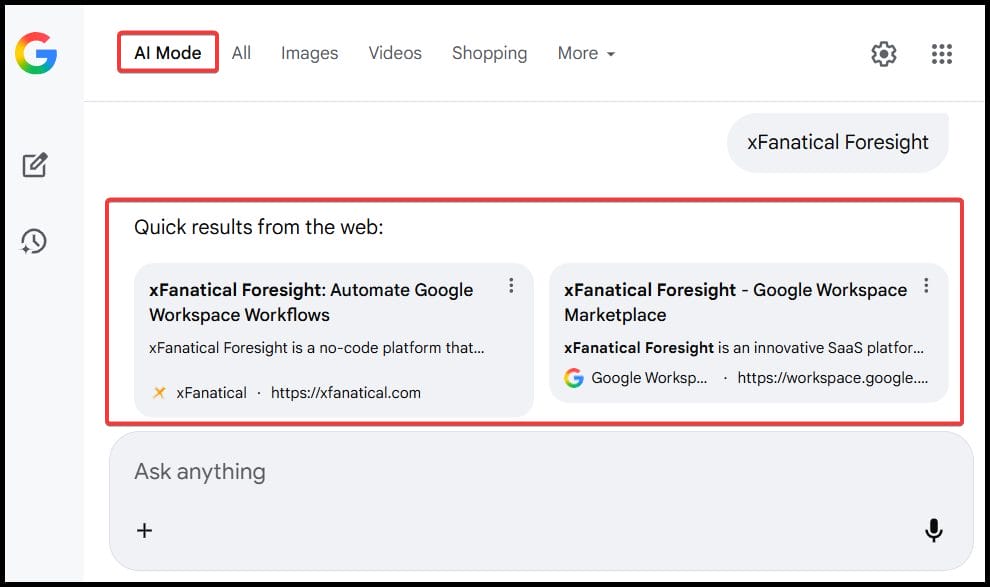This screenshot has height=587, width=990.
Task: Open search settings via the gear icon
Action: click(884, 54)
